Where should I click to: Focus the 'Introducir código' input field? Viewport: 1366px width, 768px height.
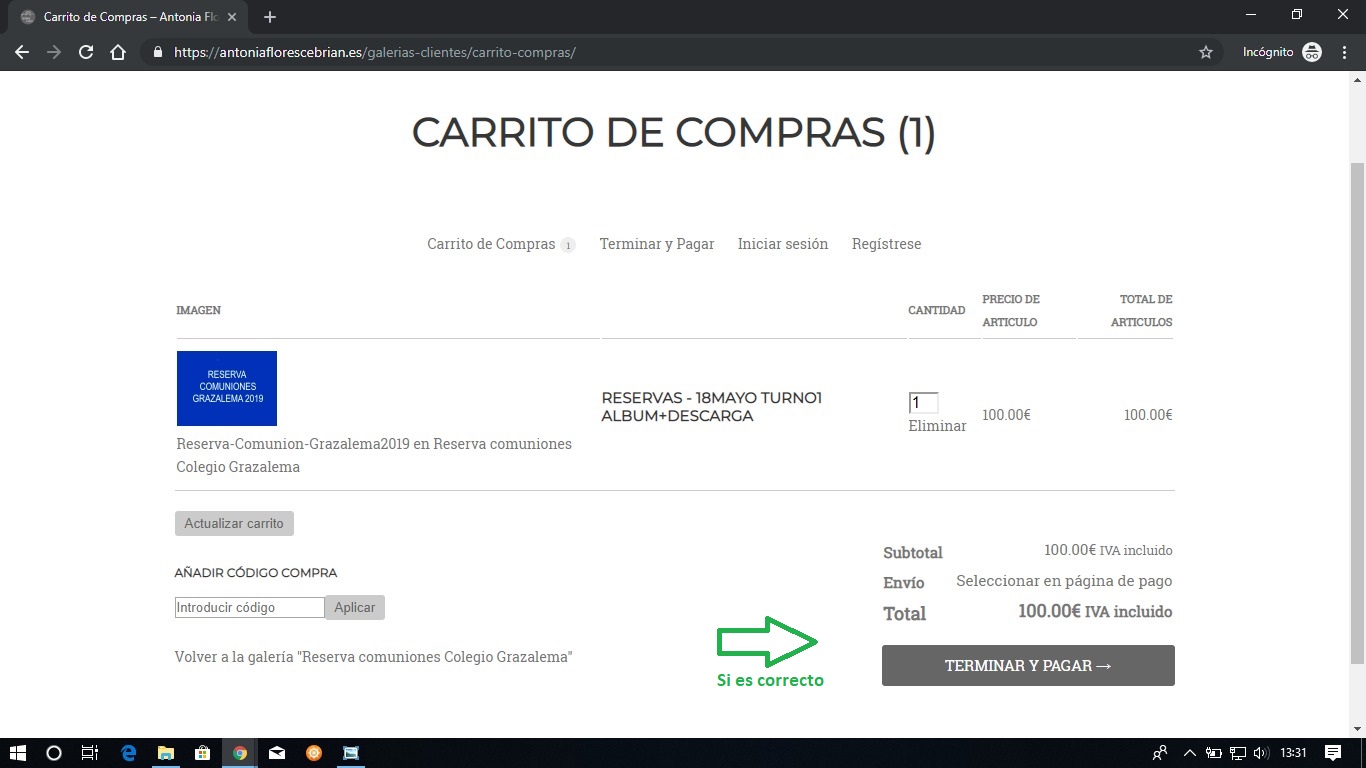point(249,607)
